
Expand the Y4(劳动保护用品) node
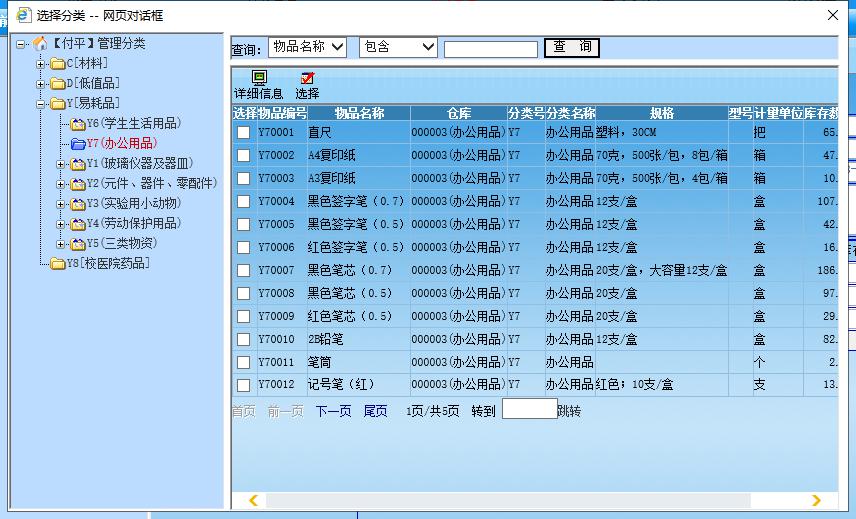61,224
